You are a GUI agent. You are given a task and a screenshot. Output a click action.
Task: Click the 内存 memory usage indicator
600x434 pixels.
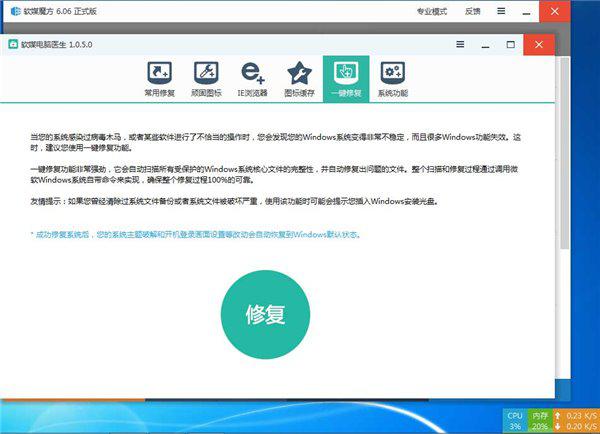[x=540, y=419]
